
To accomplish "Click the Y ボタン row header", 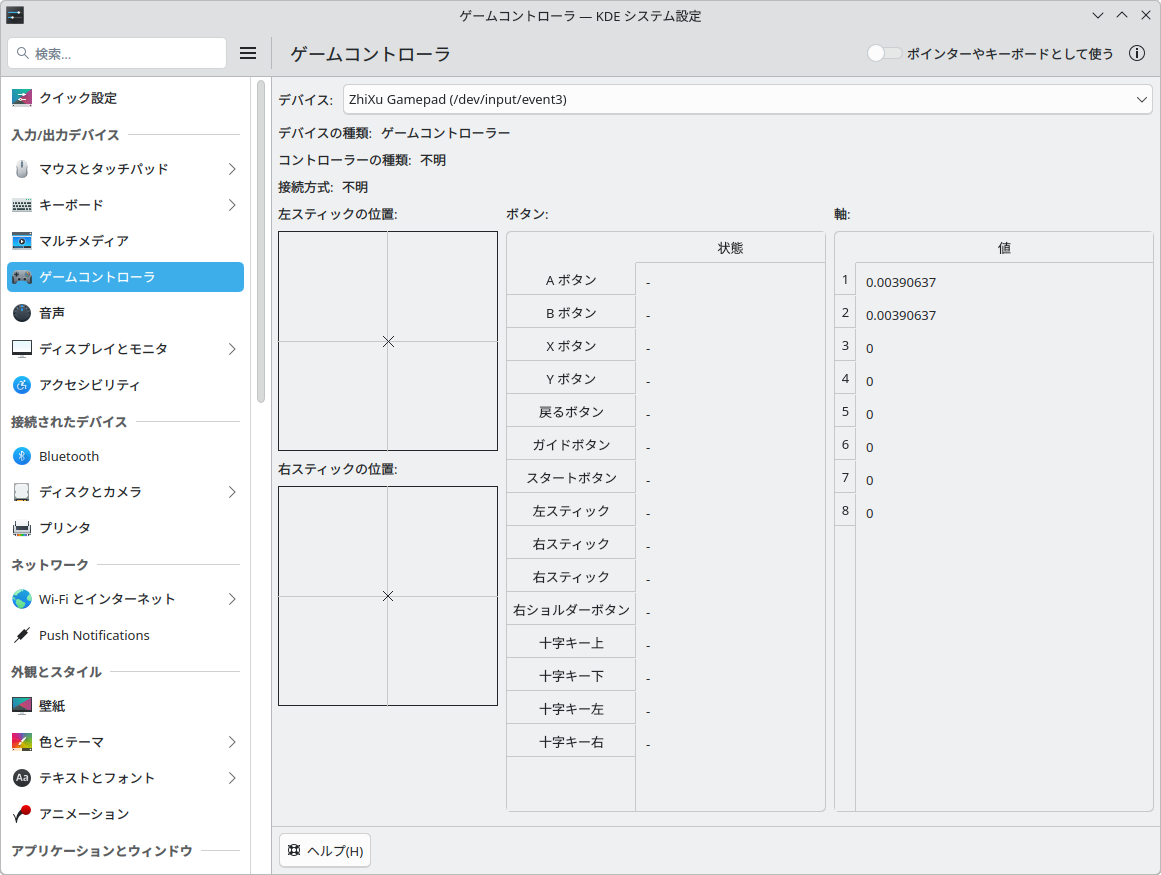I will (x=571, y=379).
